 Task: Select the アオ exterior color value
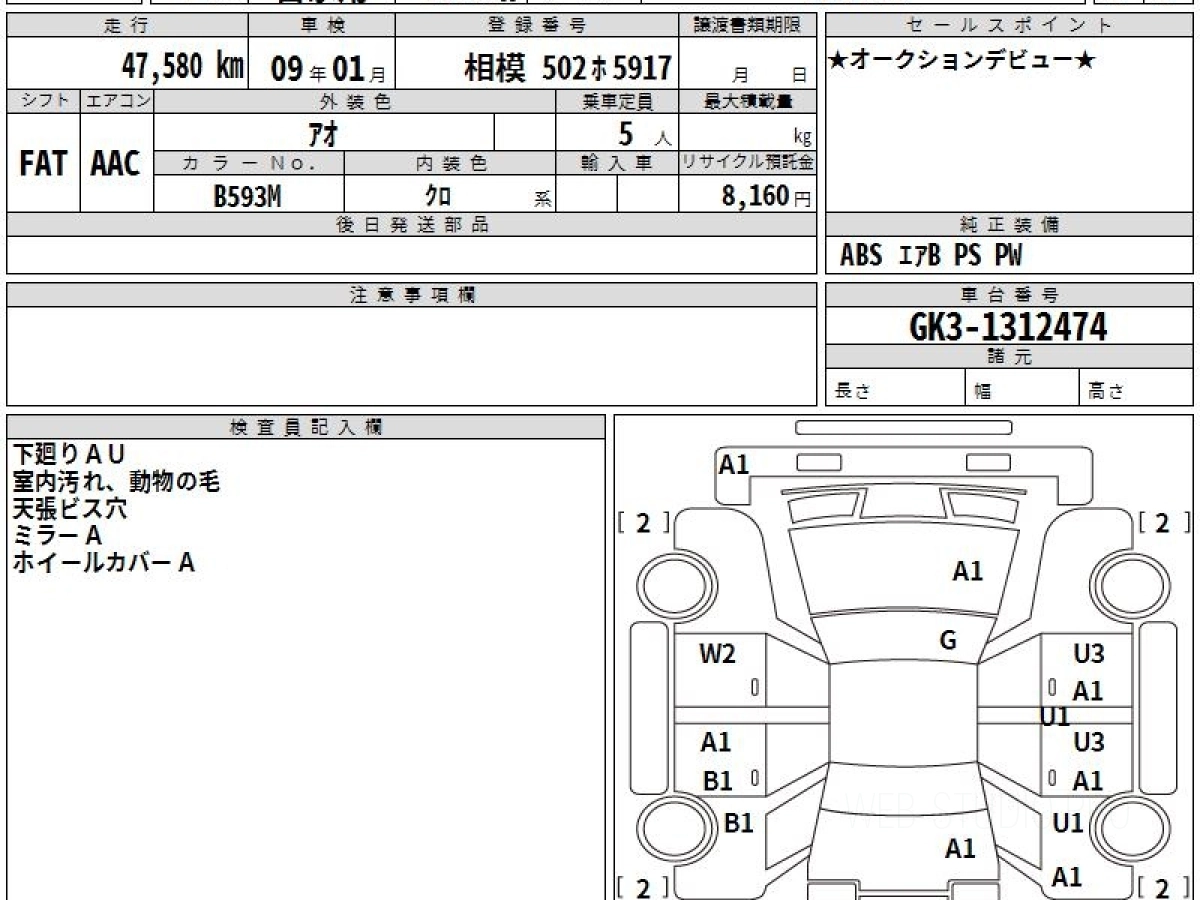(x=322, y=132)
